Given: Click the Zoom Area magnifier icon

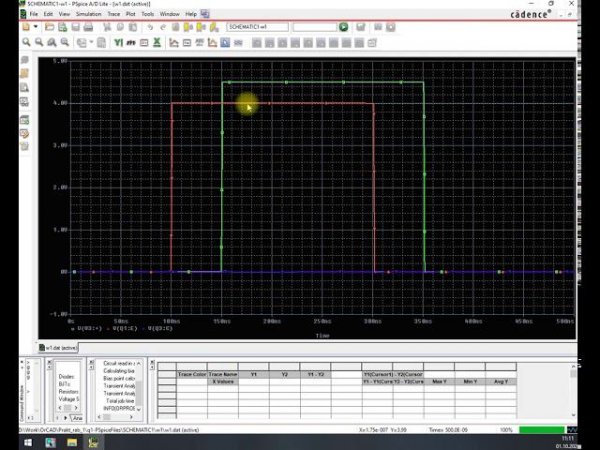Looking at the screenshot, I should pyautogui.click(x=52, y=42).
